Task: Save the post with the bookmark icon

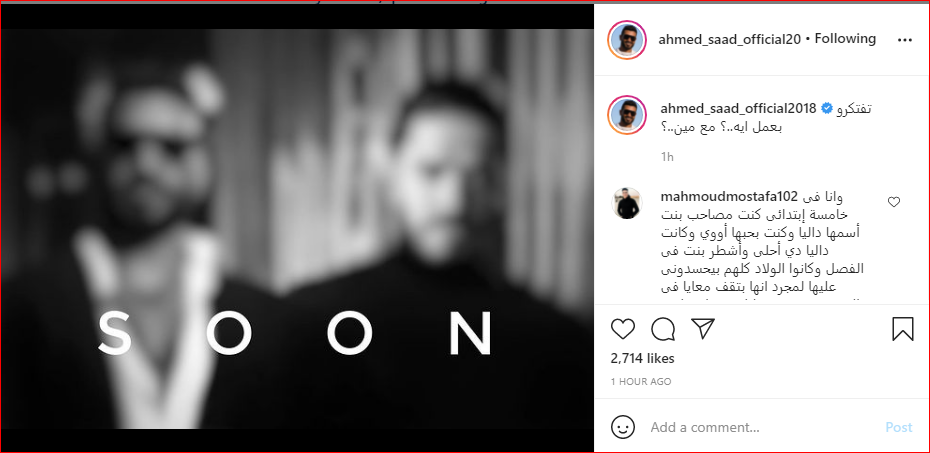Action: pos(903,328)
